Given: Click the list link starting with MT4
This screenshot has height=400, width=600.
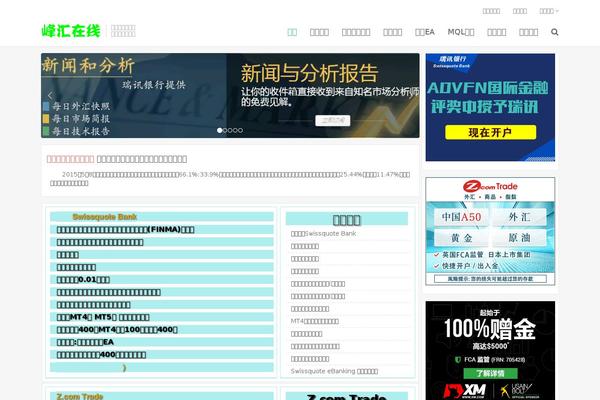Looking at the screenshot, I should click(315, 321).
